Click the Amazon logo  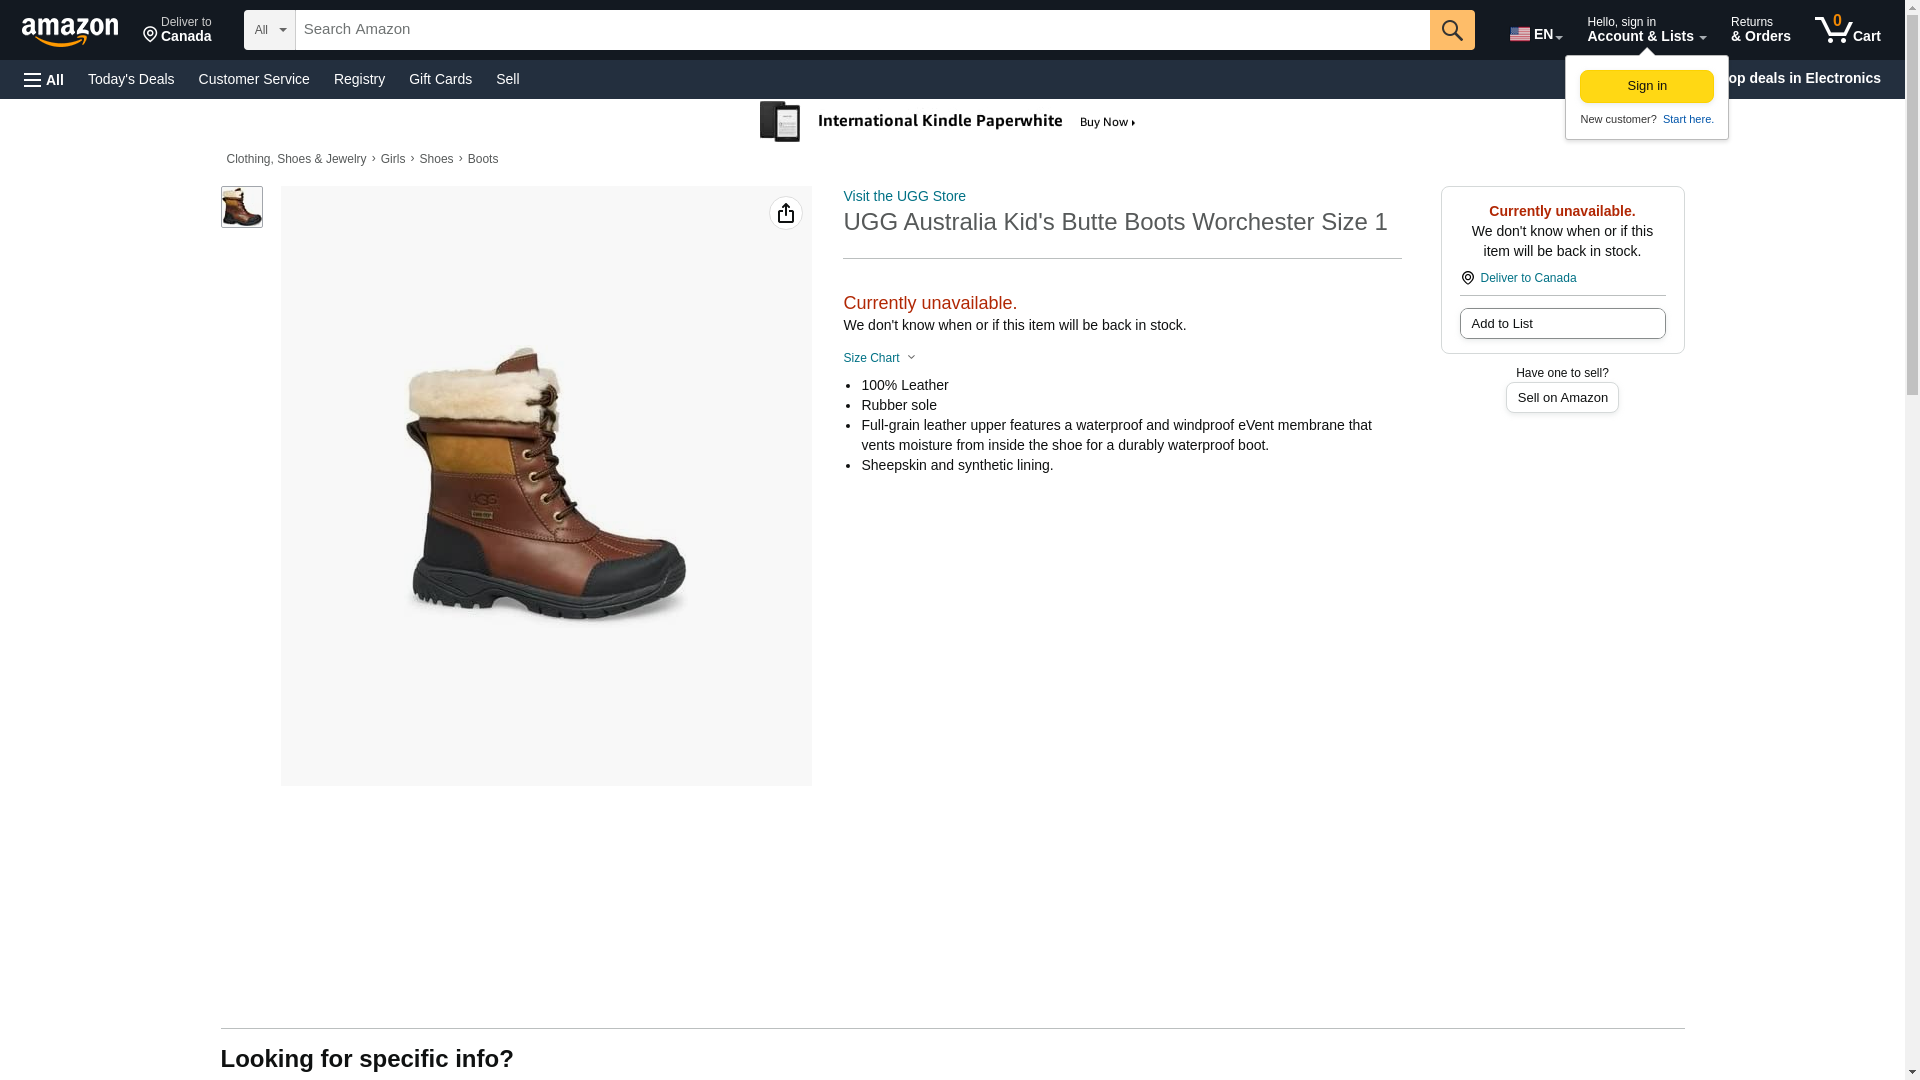pyautogui.click(x=70, y=31)
